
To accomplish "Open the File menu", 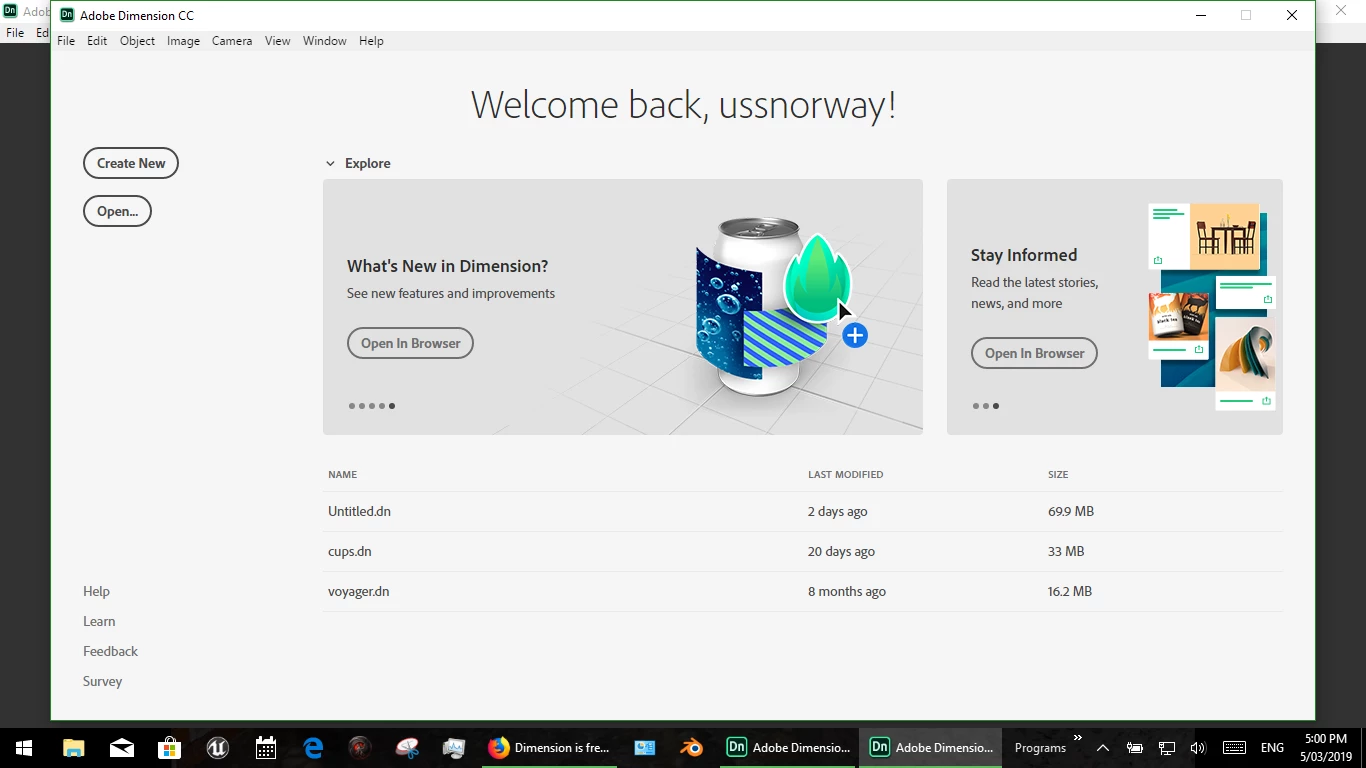I will [x=66, y=41].
